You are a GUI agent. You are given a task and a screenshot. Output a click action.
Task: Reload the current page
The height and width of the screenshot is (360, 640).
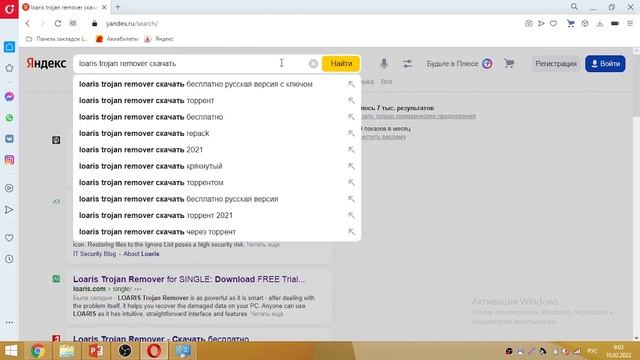(58, 24)
